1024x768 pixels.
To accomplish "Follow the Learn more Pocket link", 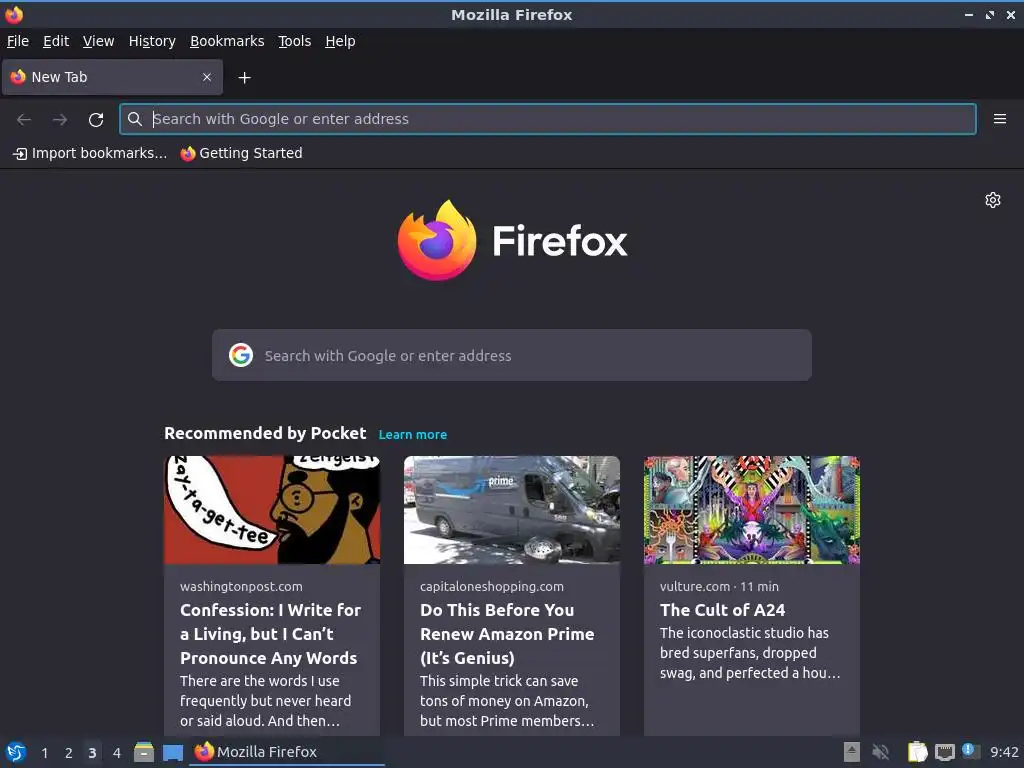I will 413,434.
